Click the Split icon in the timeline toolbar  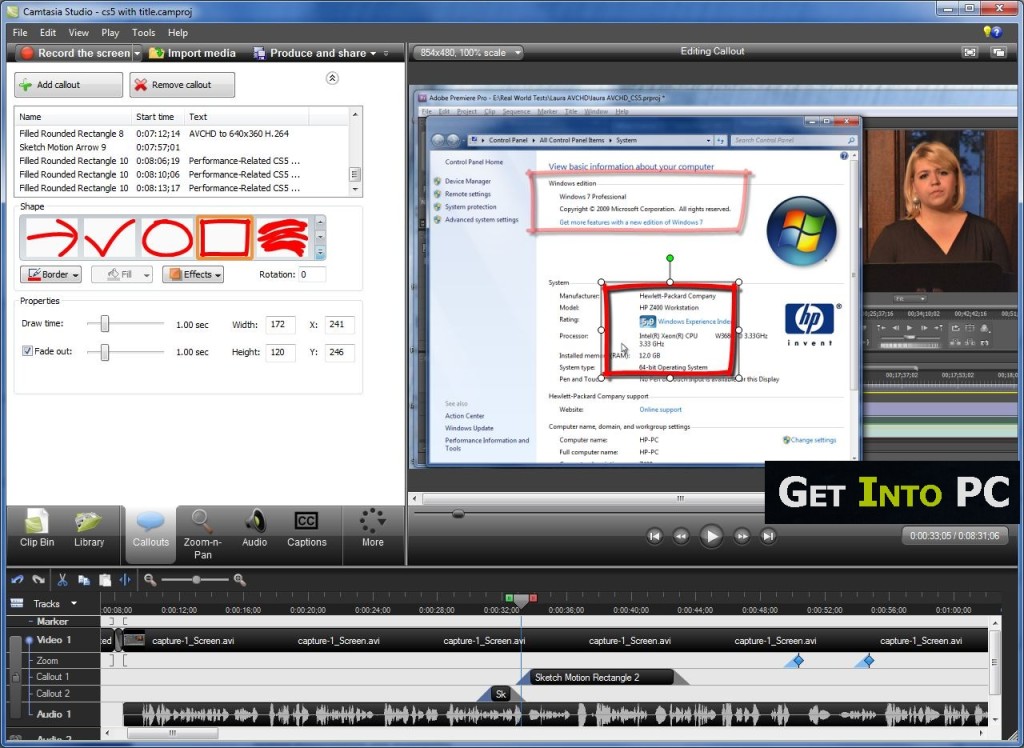click(125, 579)
